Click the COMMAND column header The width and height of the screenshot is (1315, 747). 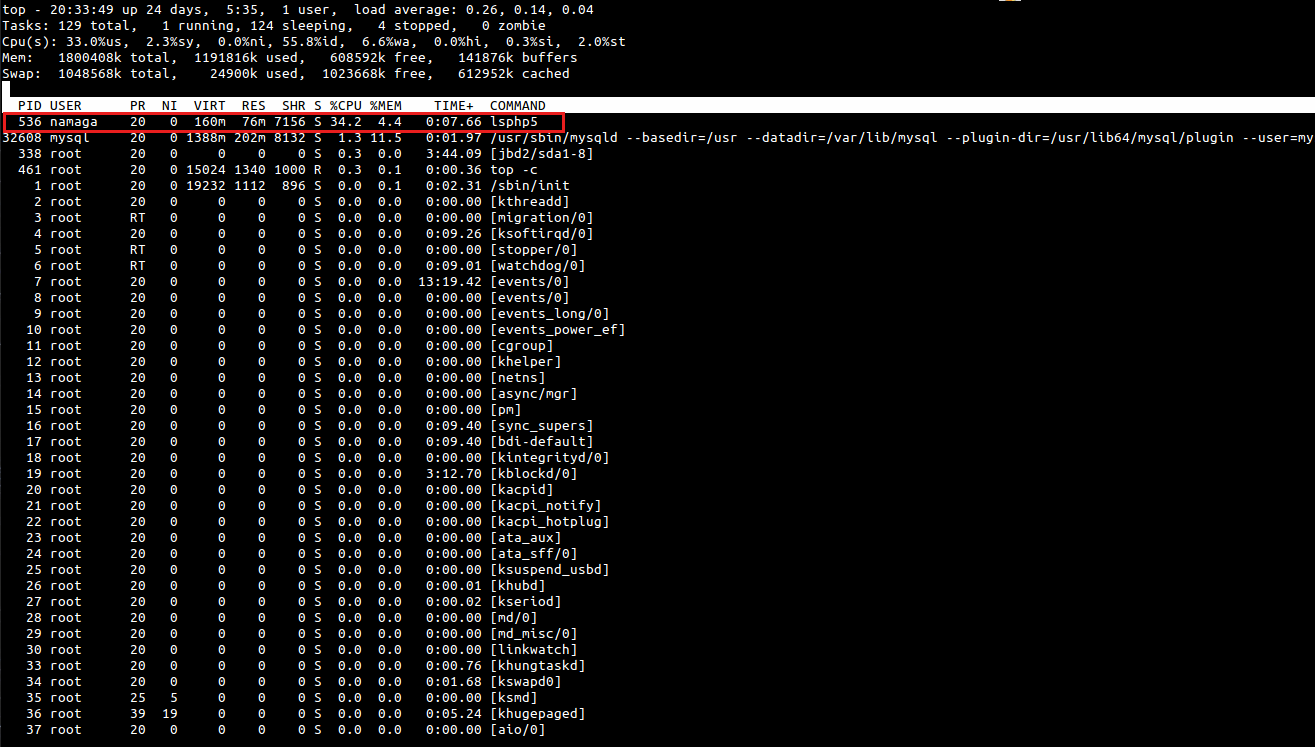click(x=518, y=105)
